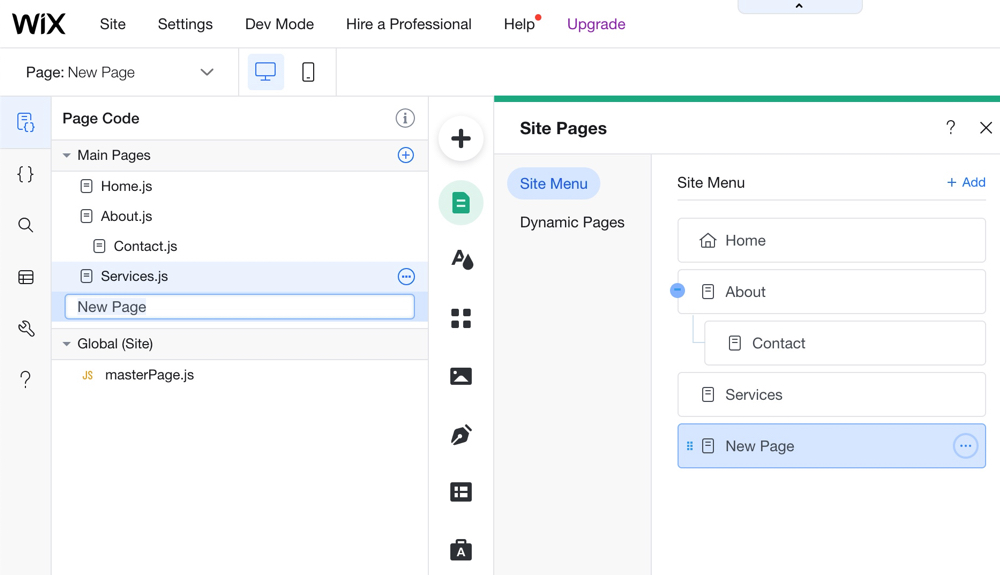Open the Dev Mode menu
The image size is (1000, 575).
click(279, 24)
